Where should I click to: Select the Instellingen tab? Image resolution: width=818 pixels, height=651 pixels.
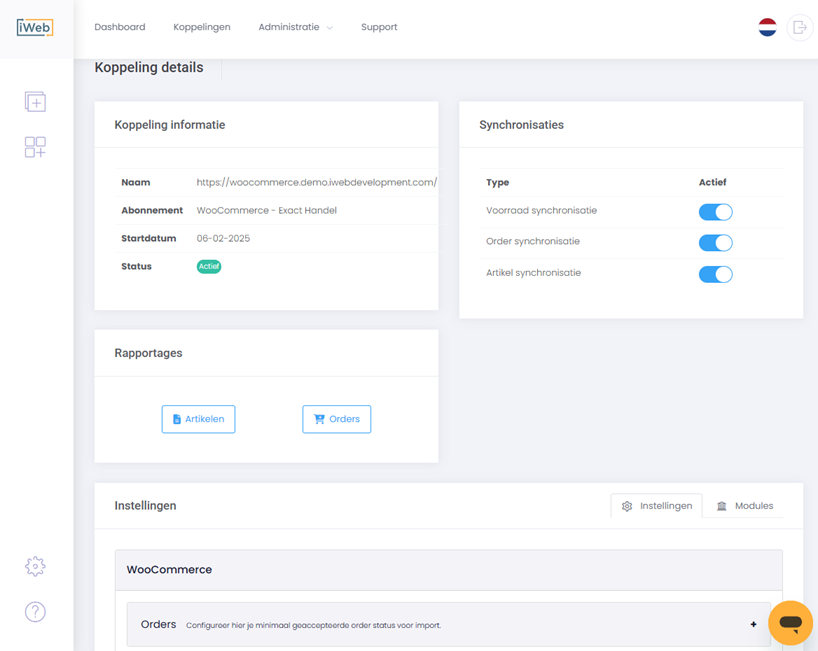coord(656,505)
